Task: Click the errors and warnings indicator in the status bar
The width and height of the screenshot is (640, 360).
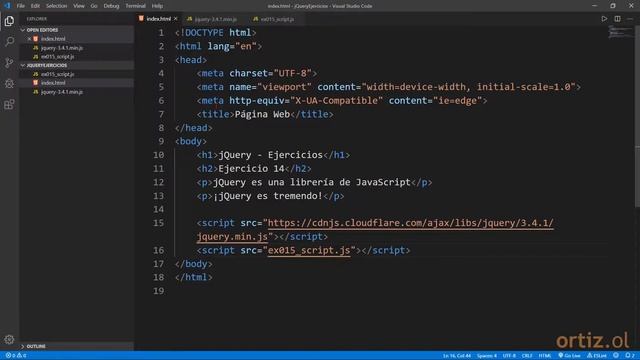Action: (x=16, y=356)
